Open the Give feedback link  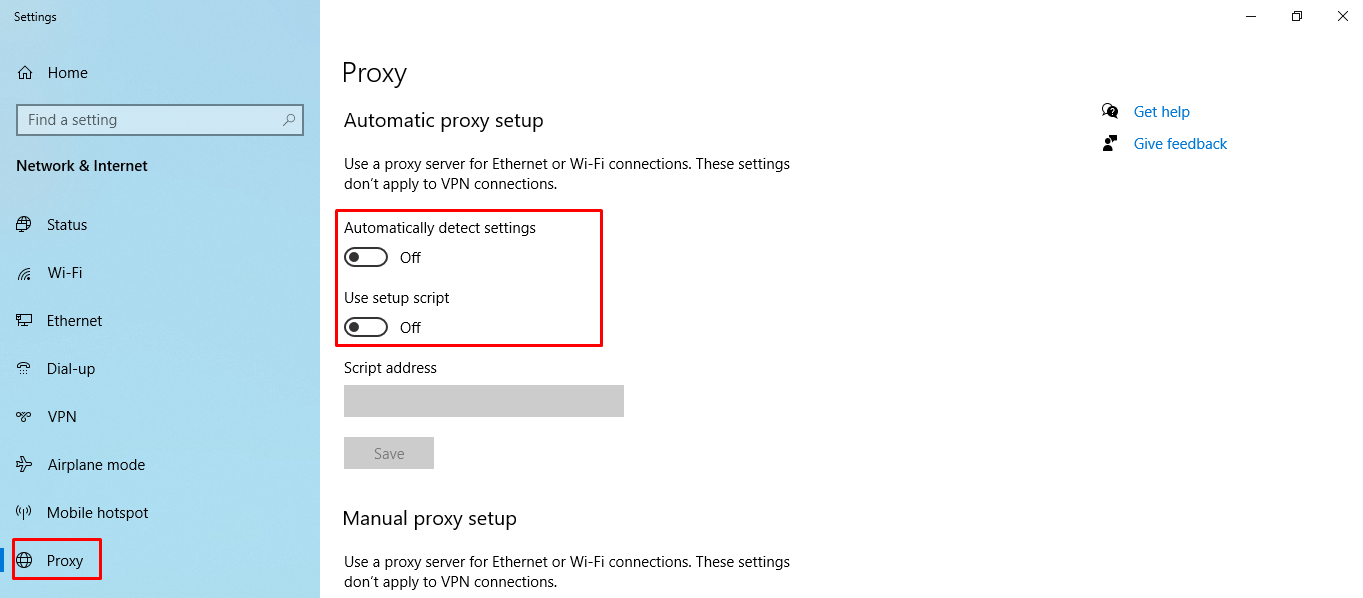[1180, 144]
